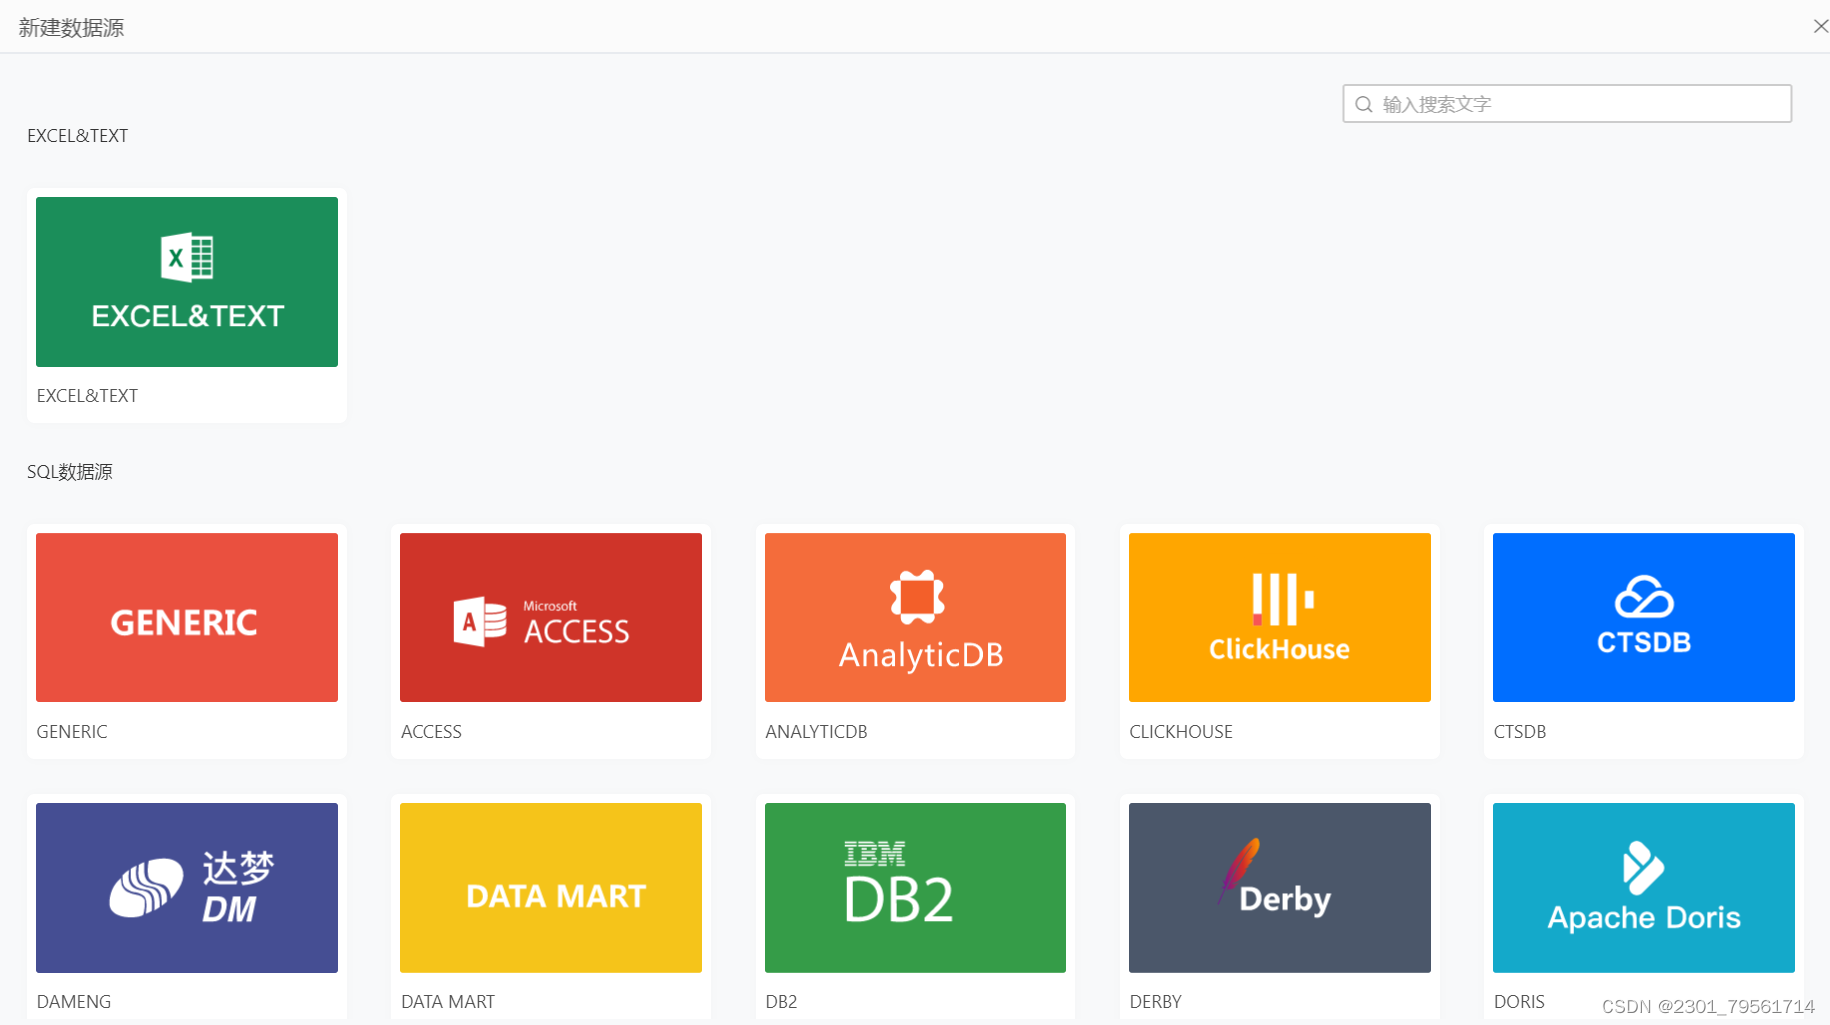The image size is (1830, 1025).
Task: Click the CTSDB caption label
Action: [x=1520, y=732]
